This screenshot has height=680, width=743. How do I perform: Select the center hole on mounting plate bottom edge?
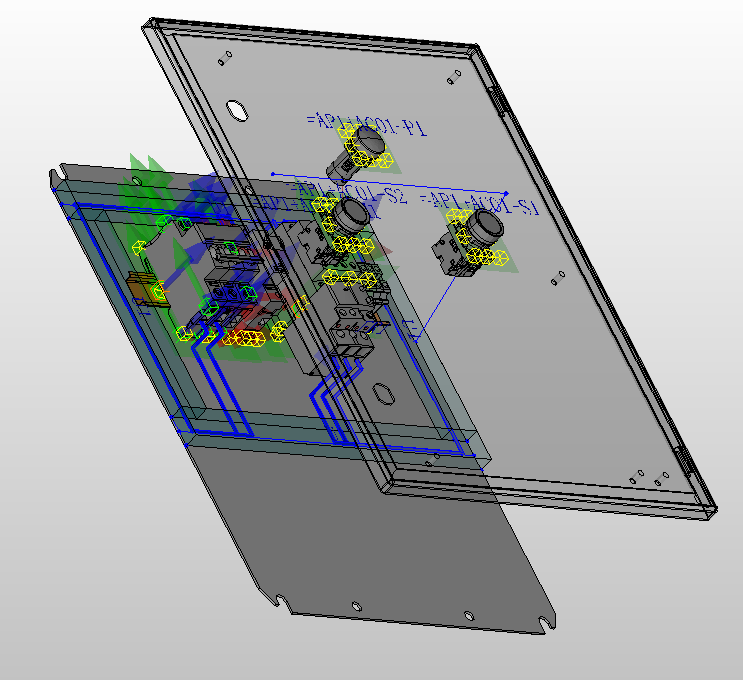[x=357, y=604]
